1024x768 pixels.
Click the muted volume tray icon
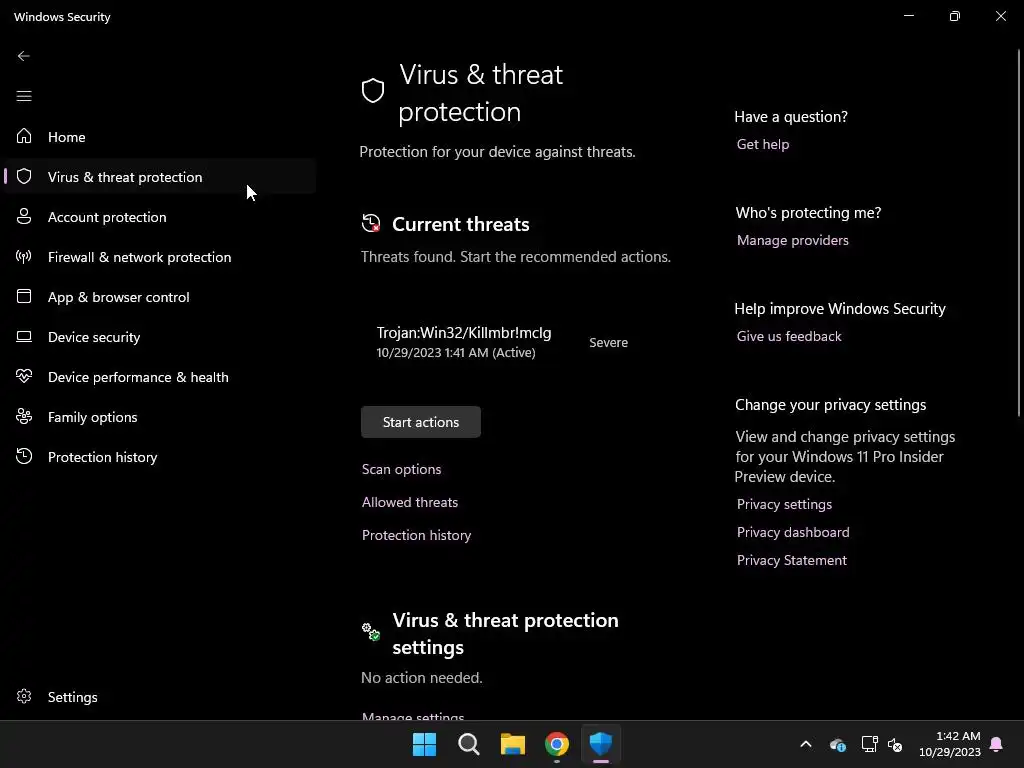[x=895, y=744]
